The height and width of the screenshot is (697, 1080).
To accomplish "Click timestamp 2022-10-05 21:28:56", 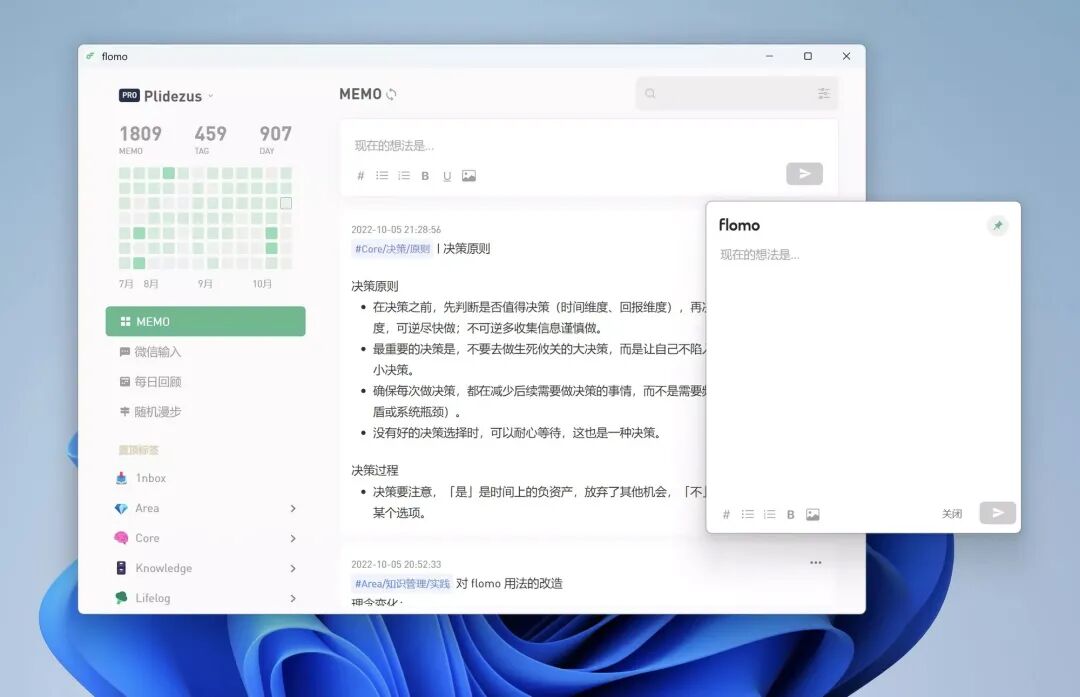I will (396, 229).
